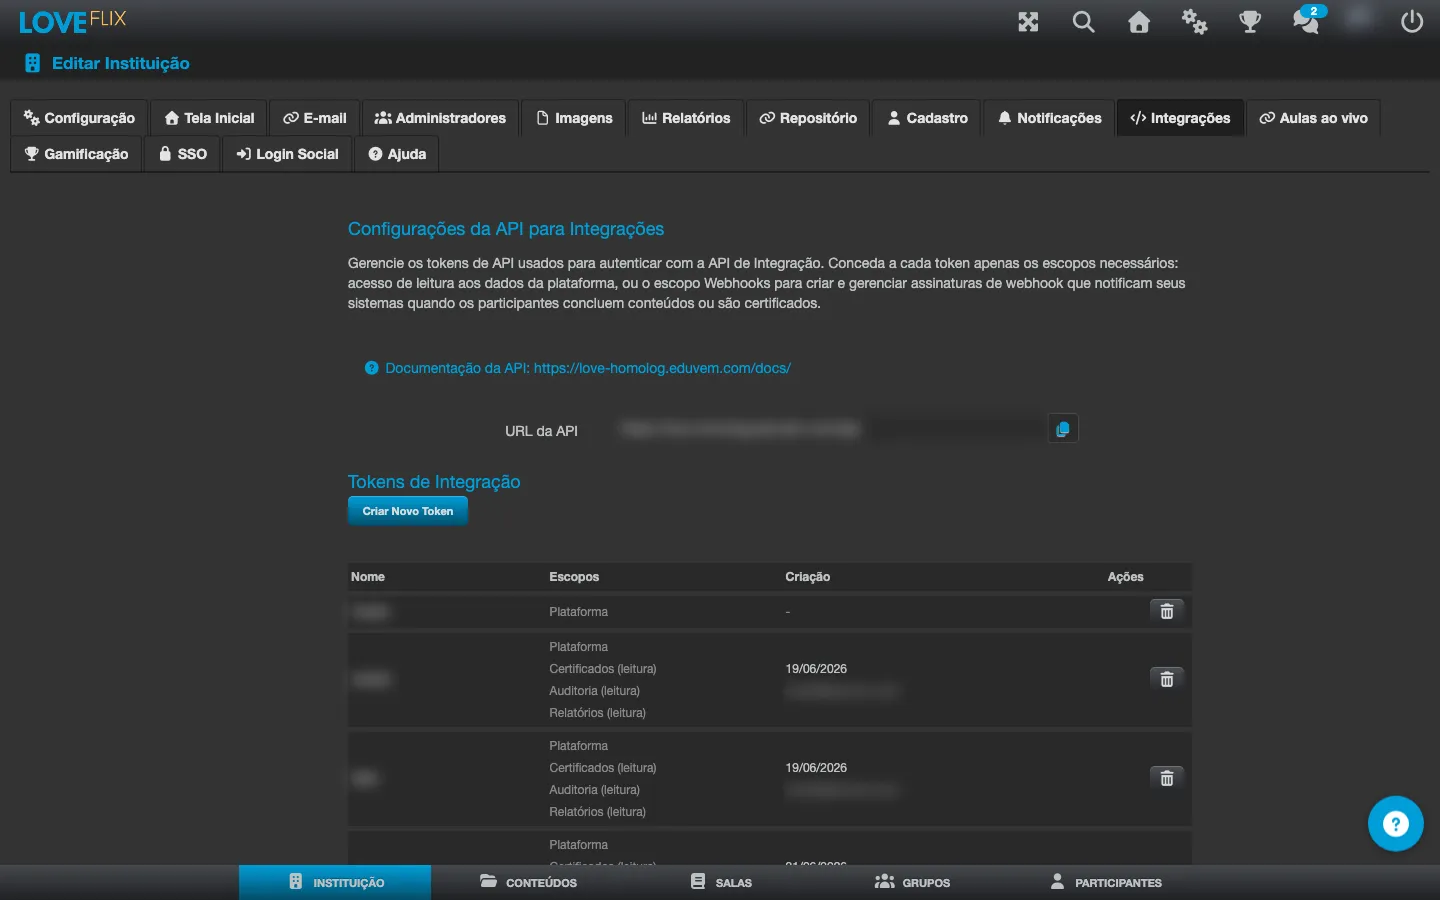Delete the third token dated 19/06/2026

[x=1166, y=778]
